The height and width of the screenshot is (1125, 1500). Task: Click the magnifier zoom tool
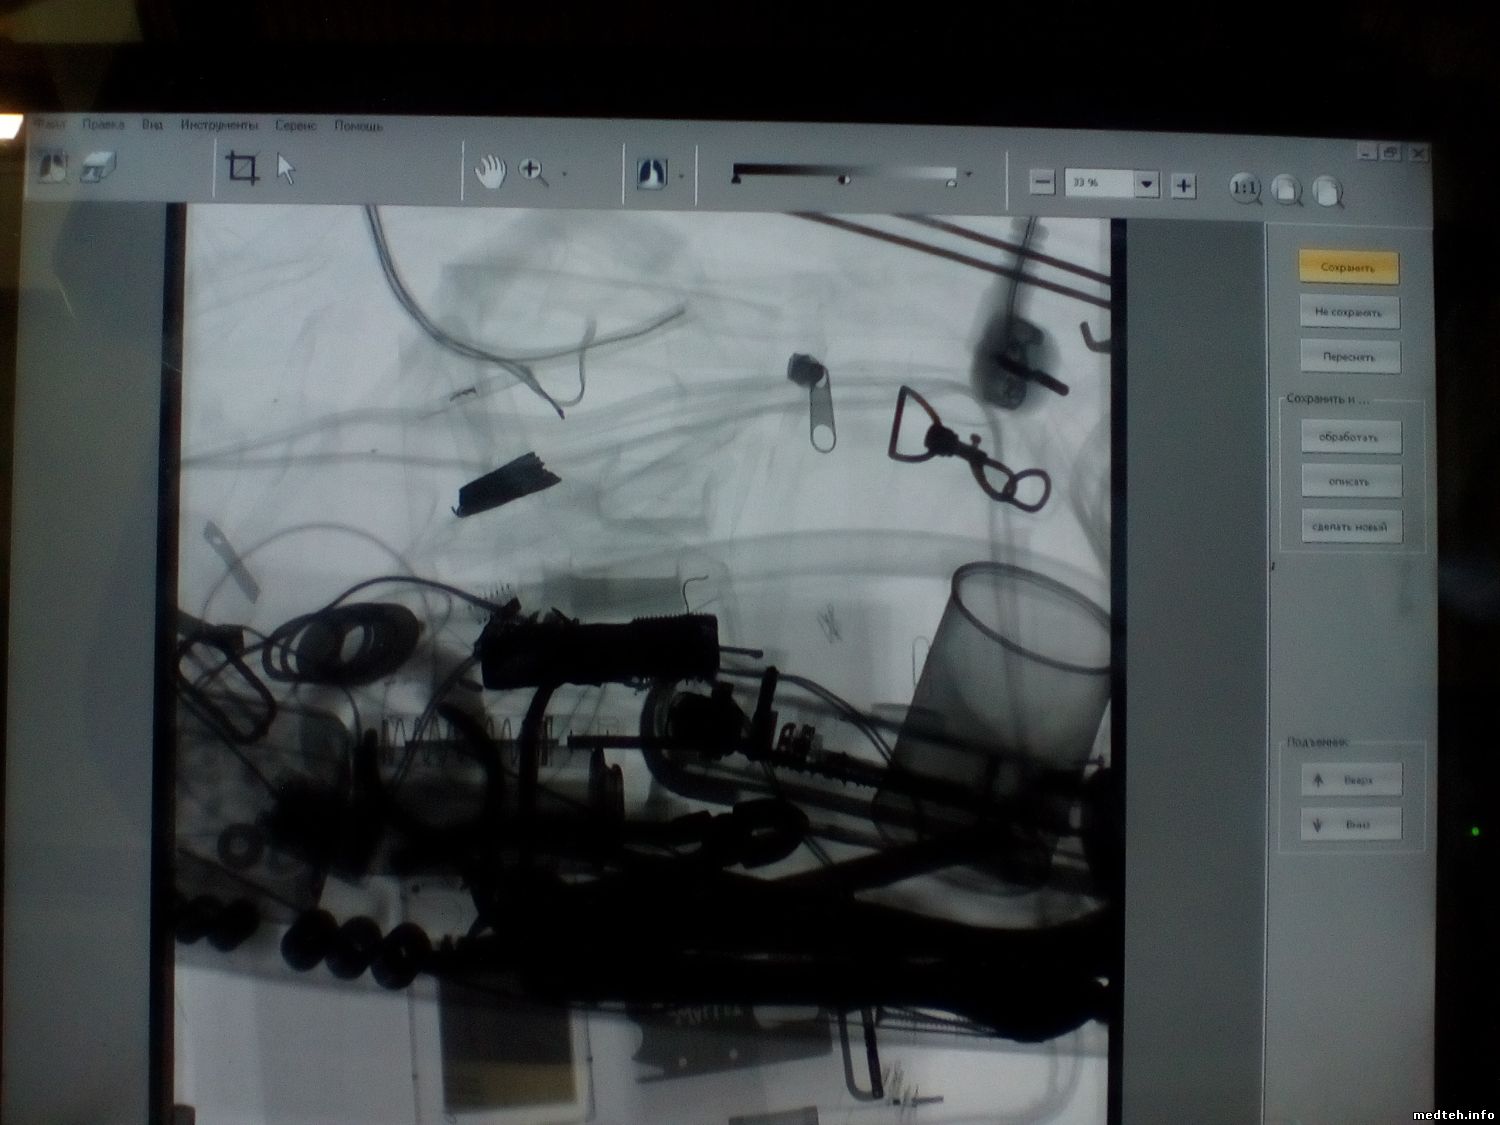(x=534, y=172)
